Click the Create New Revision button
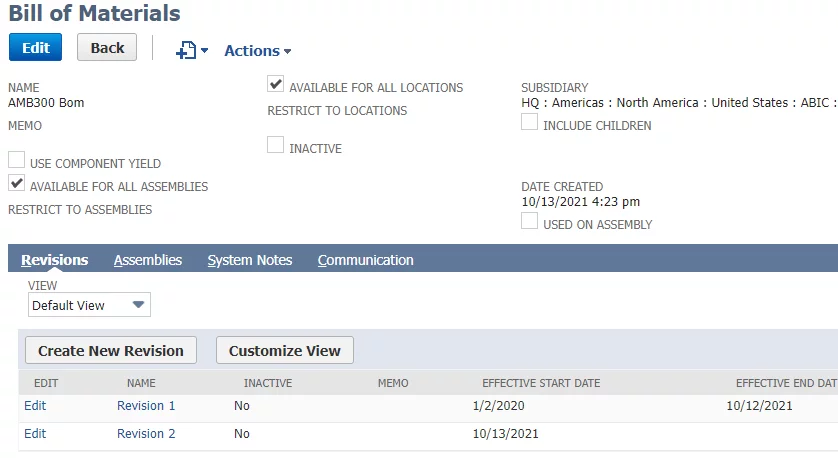838x458 pixels. 111,351
